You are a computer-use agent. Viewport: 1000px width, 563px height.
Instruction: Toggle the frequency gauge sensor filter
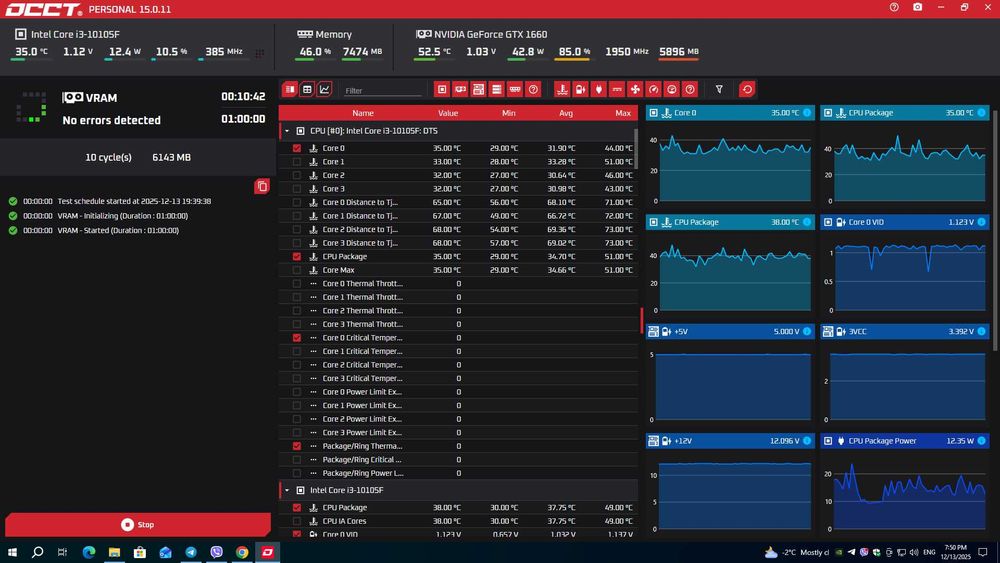[x=653, y=89]
